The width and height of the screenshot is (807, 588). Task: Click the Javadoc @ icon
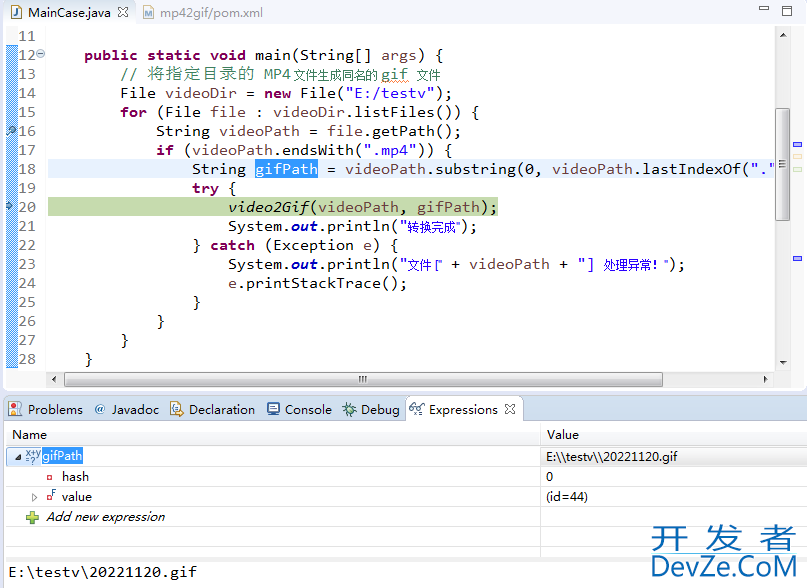100,409
